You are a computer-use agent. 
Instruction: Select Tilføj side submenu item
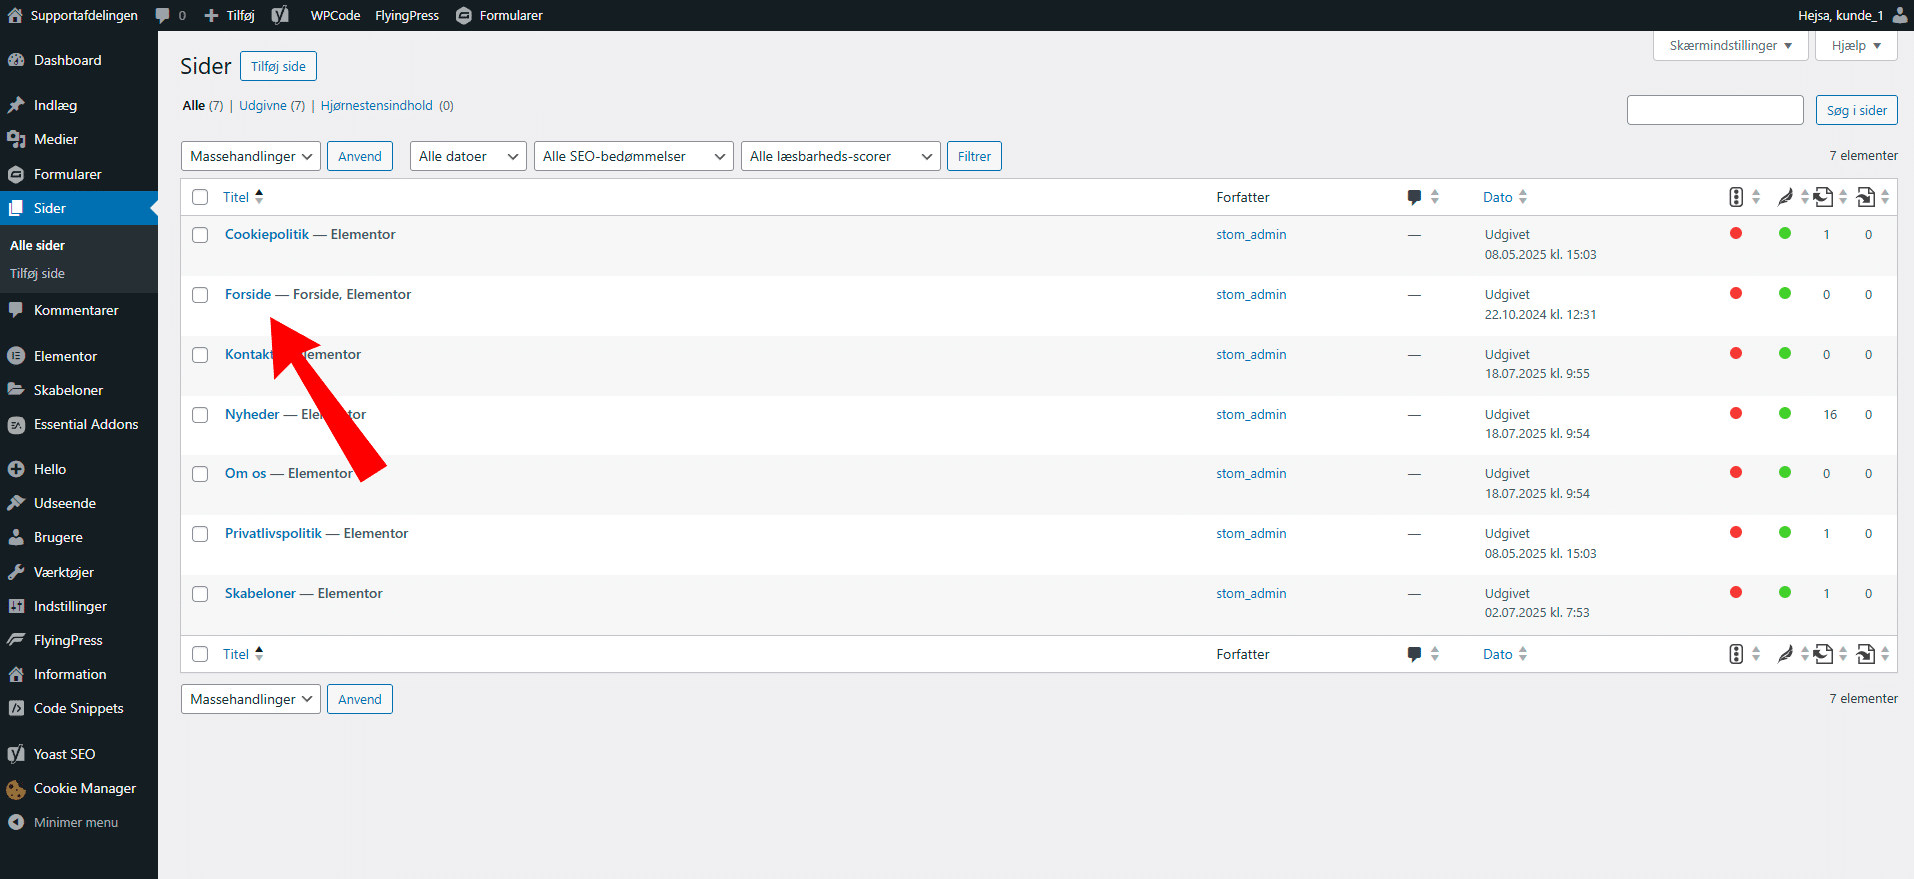38,273
